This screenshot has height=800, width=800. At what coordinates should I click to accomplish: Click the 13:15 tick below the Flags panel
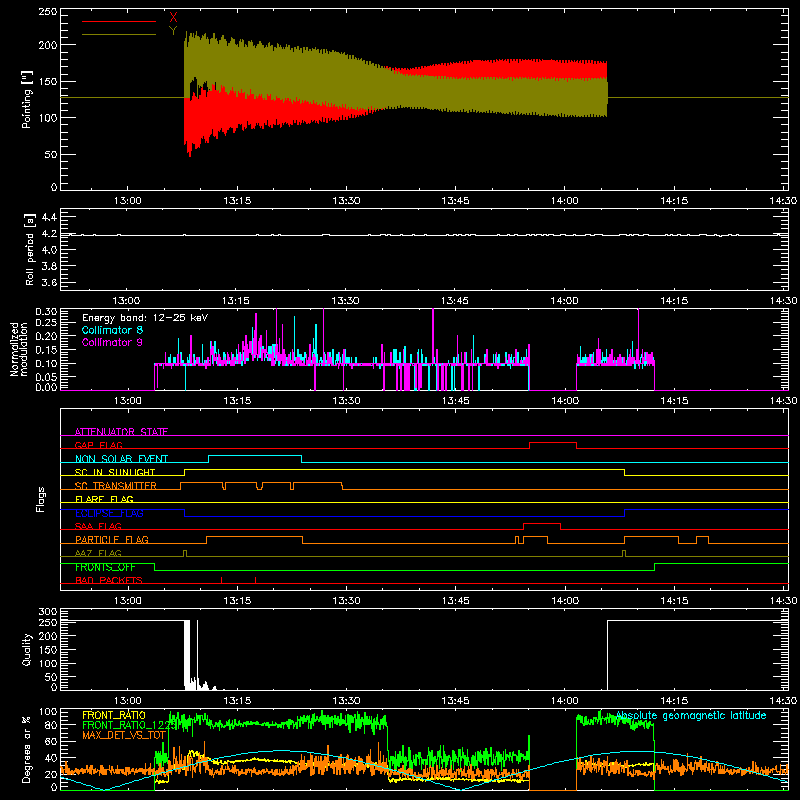[237, 601]
